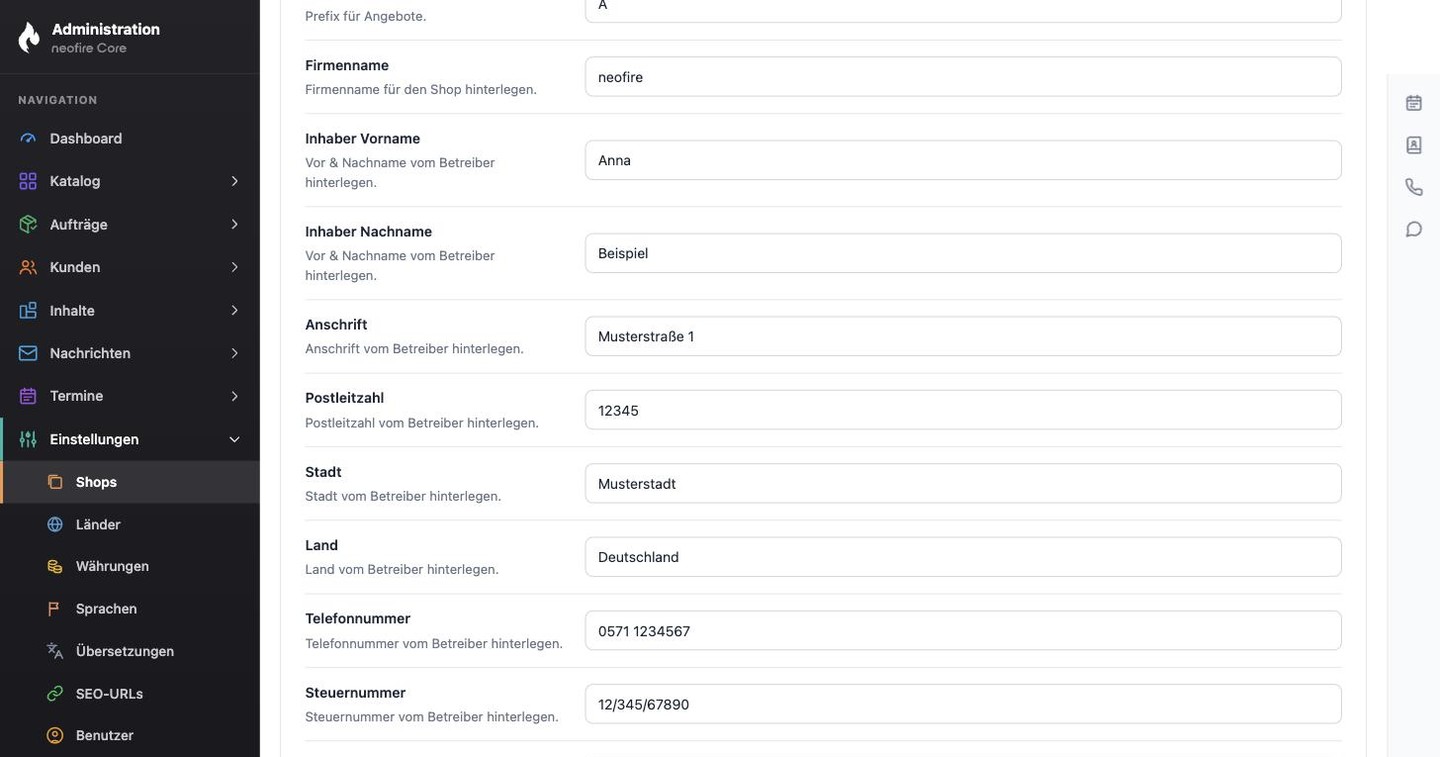
Task: Click the Dashboard gauge icon
Action: 28,139
